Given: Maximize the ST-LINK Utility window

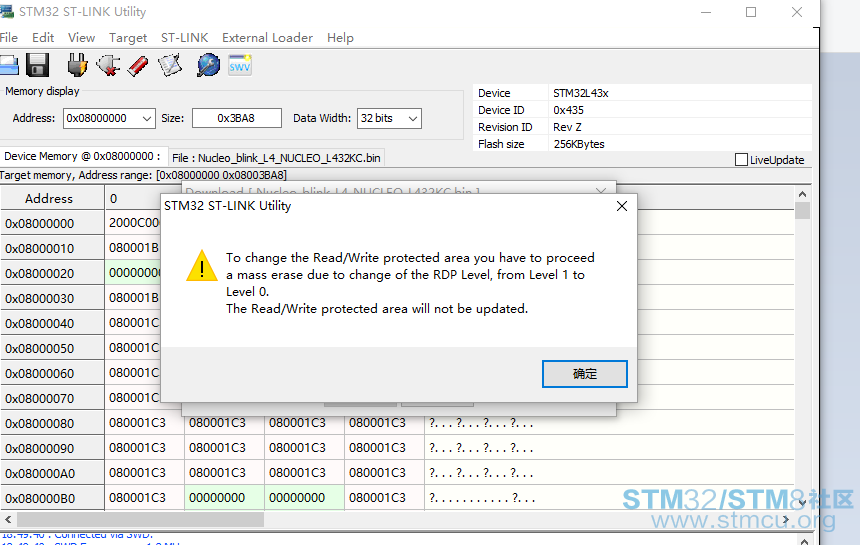Looking at the screenshot, I should (x=751, y=12).
